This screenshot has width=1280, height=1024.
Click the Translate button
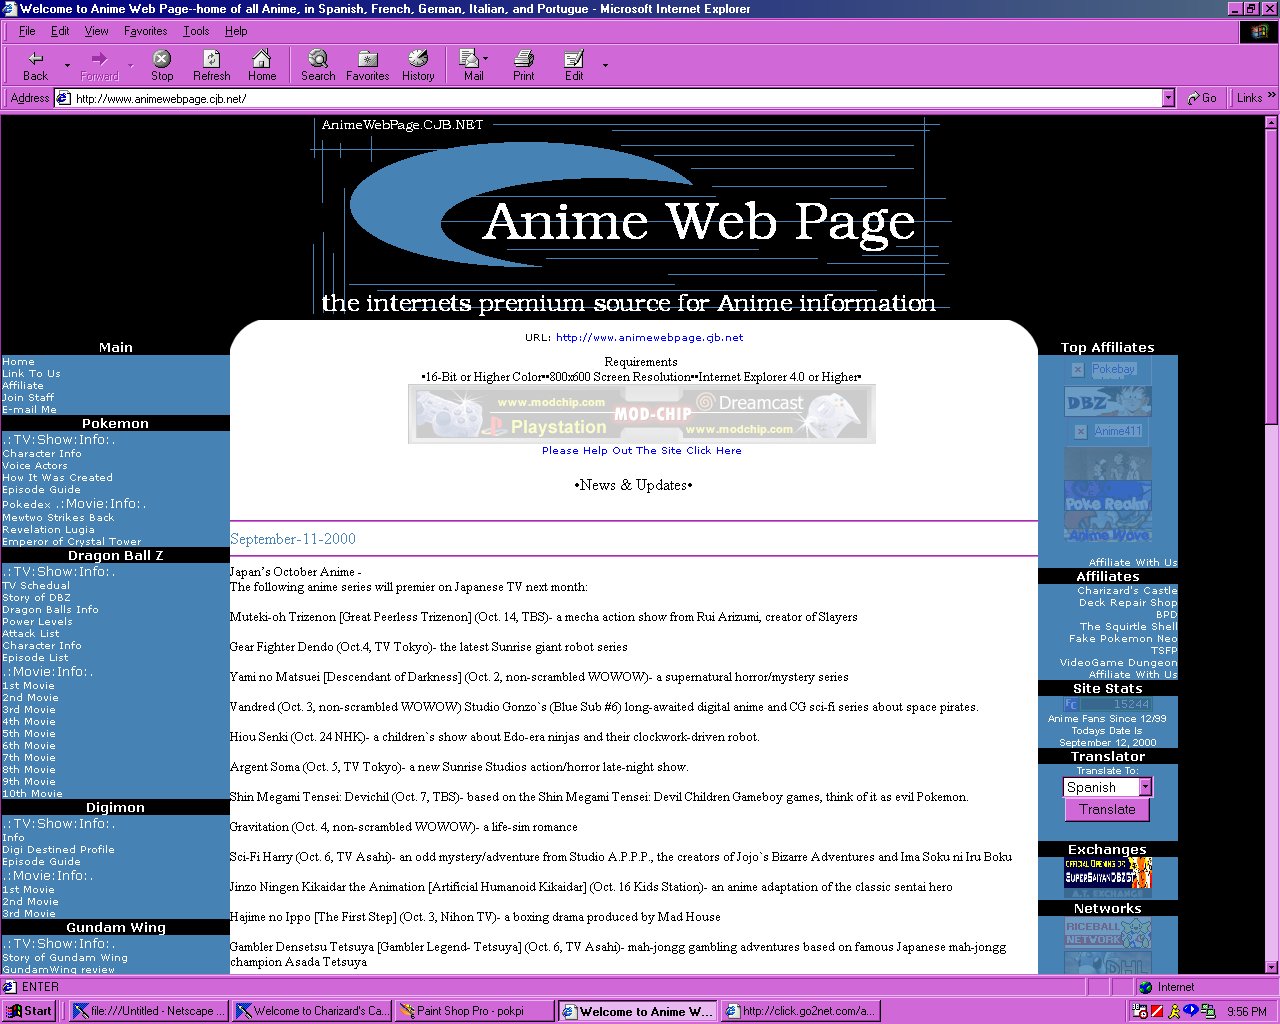(1107, 810)
